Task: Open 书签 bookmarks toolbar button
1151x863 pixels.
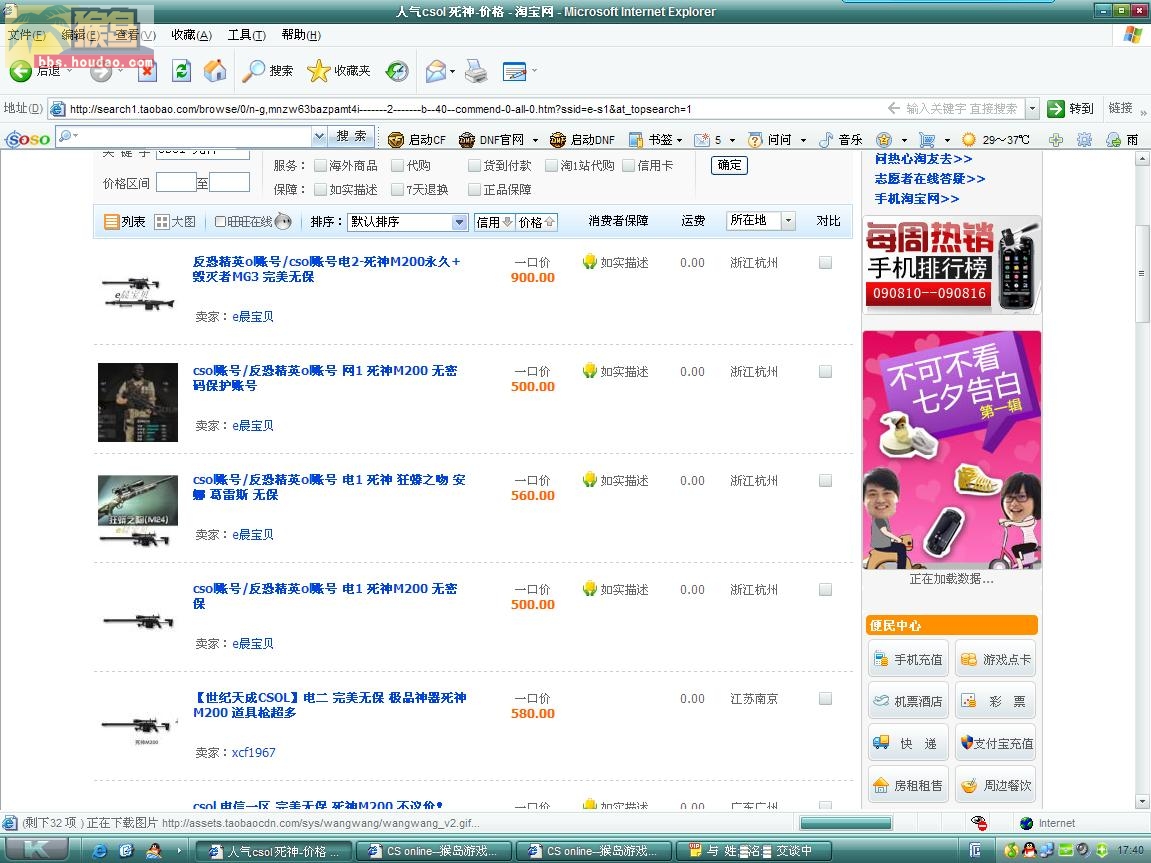Action: [652, 139]
